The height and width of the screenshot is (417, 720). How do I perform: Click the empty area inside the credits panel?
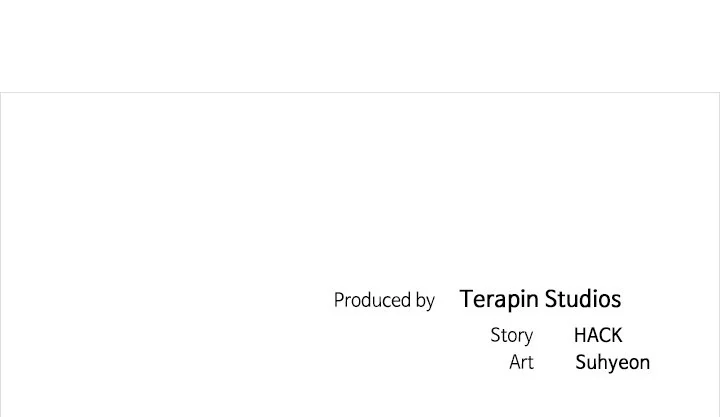click(200, 200)
